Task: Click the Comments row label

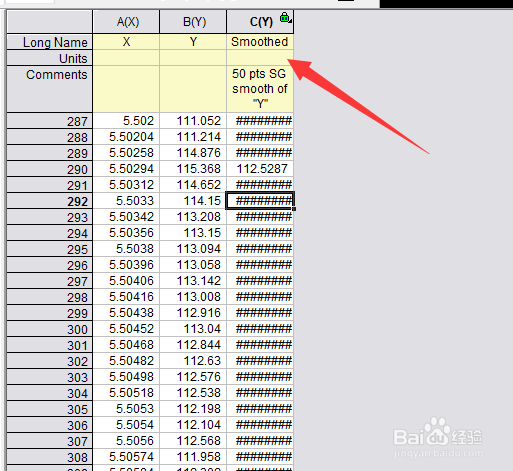Action: point(50,89)
